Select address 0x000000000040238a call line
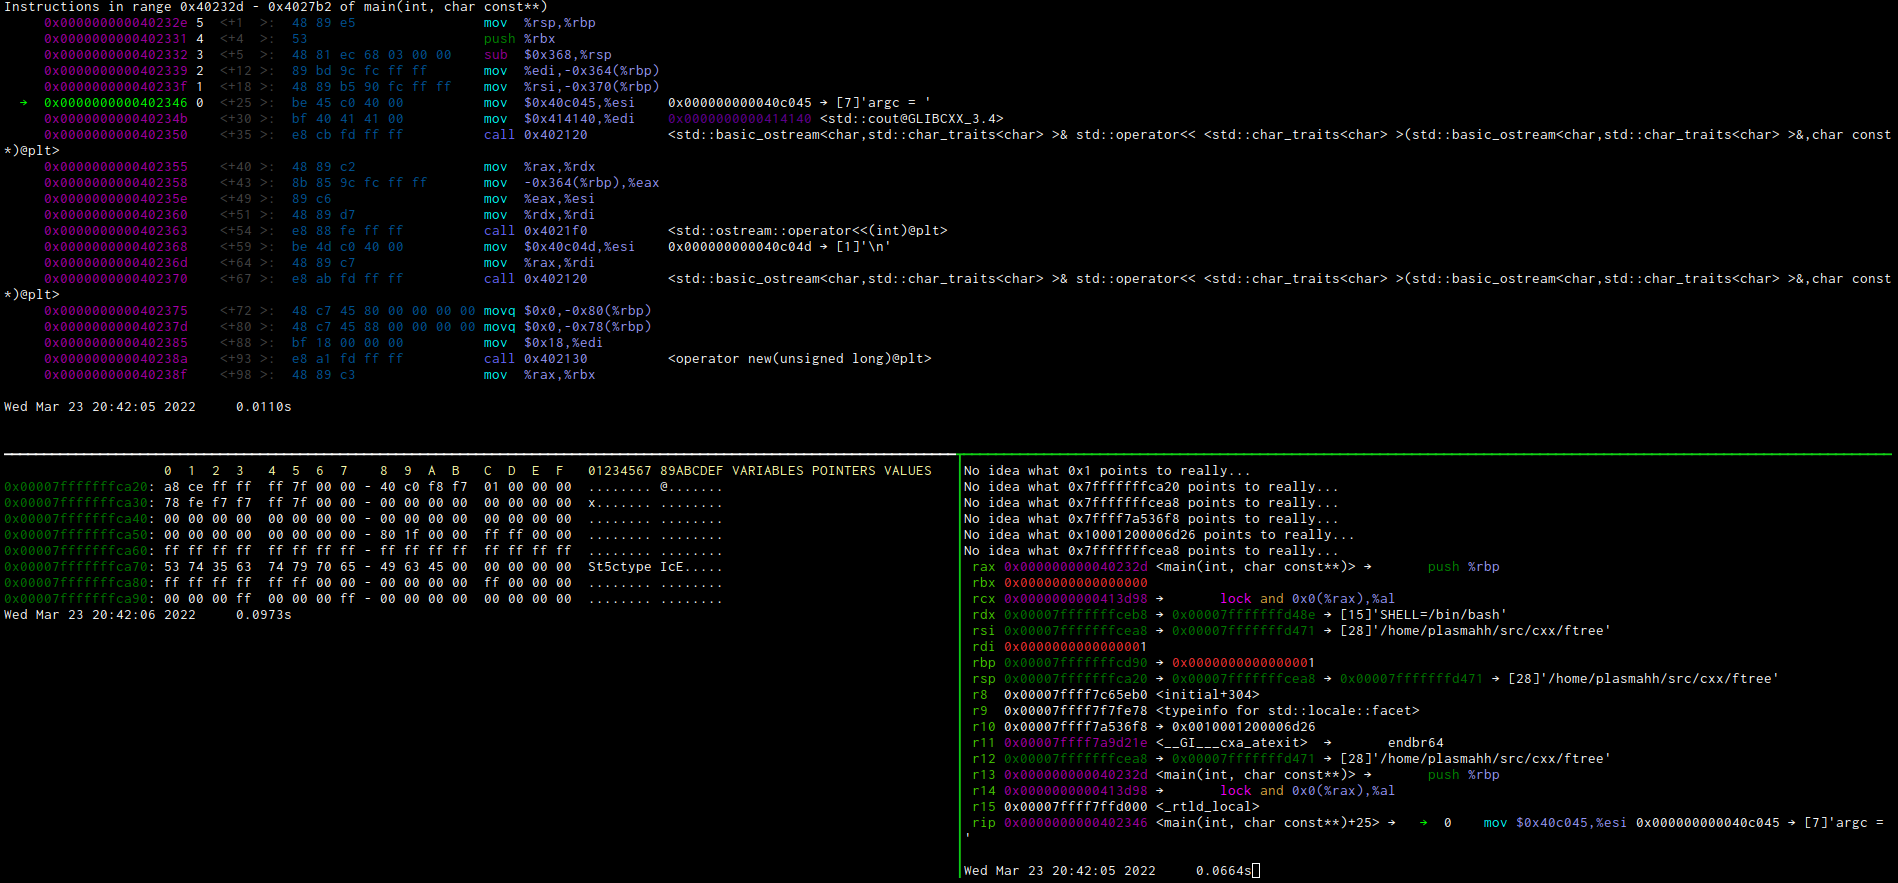The image size is (1898, 883). 488,359
